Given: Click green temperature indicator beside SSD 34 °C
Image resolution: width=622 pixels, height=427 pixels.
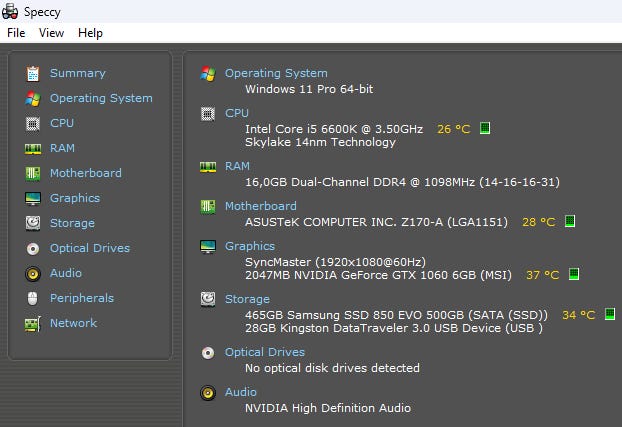Looking at the screenshot, I should point(610,314).
